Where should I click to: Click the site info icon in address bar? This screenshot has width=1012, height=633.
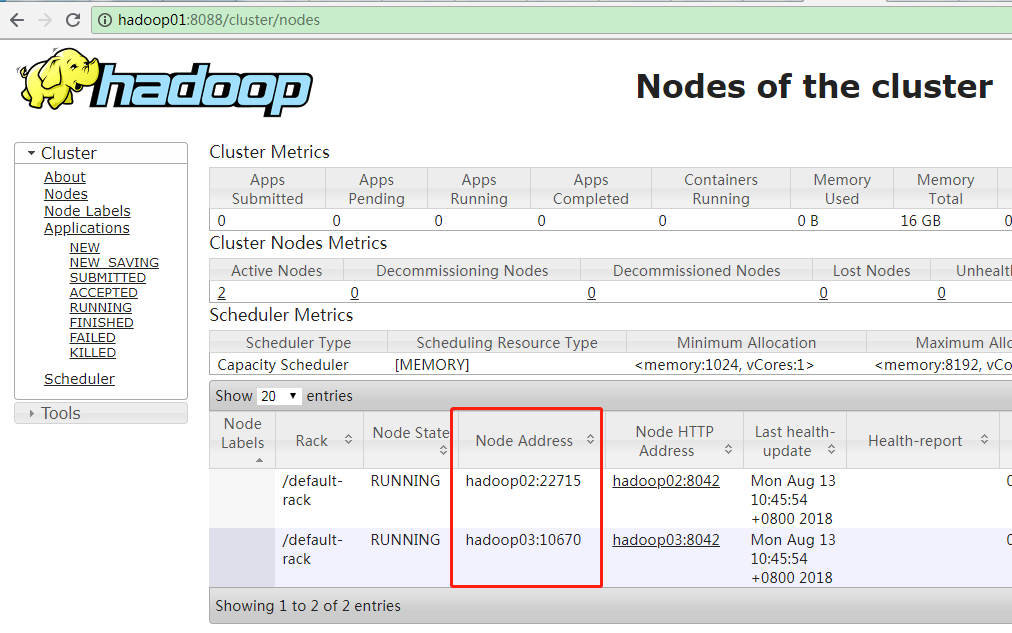coord(105,20)
